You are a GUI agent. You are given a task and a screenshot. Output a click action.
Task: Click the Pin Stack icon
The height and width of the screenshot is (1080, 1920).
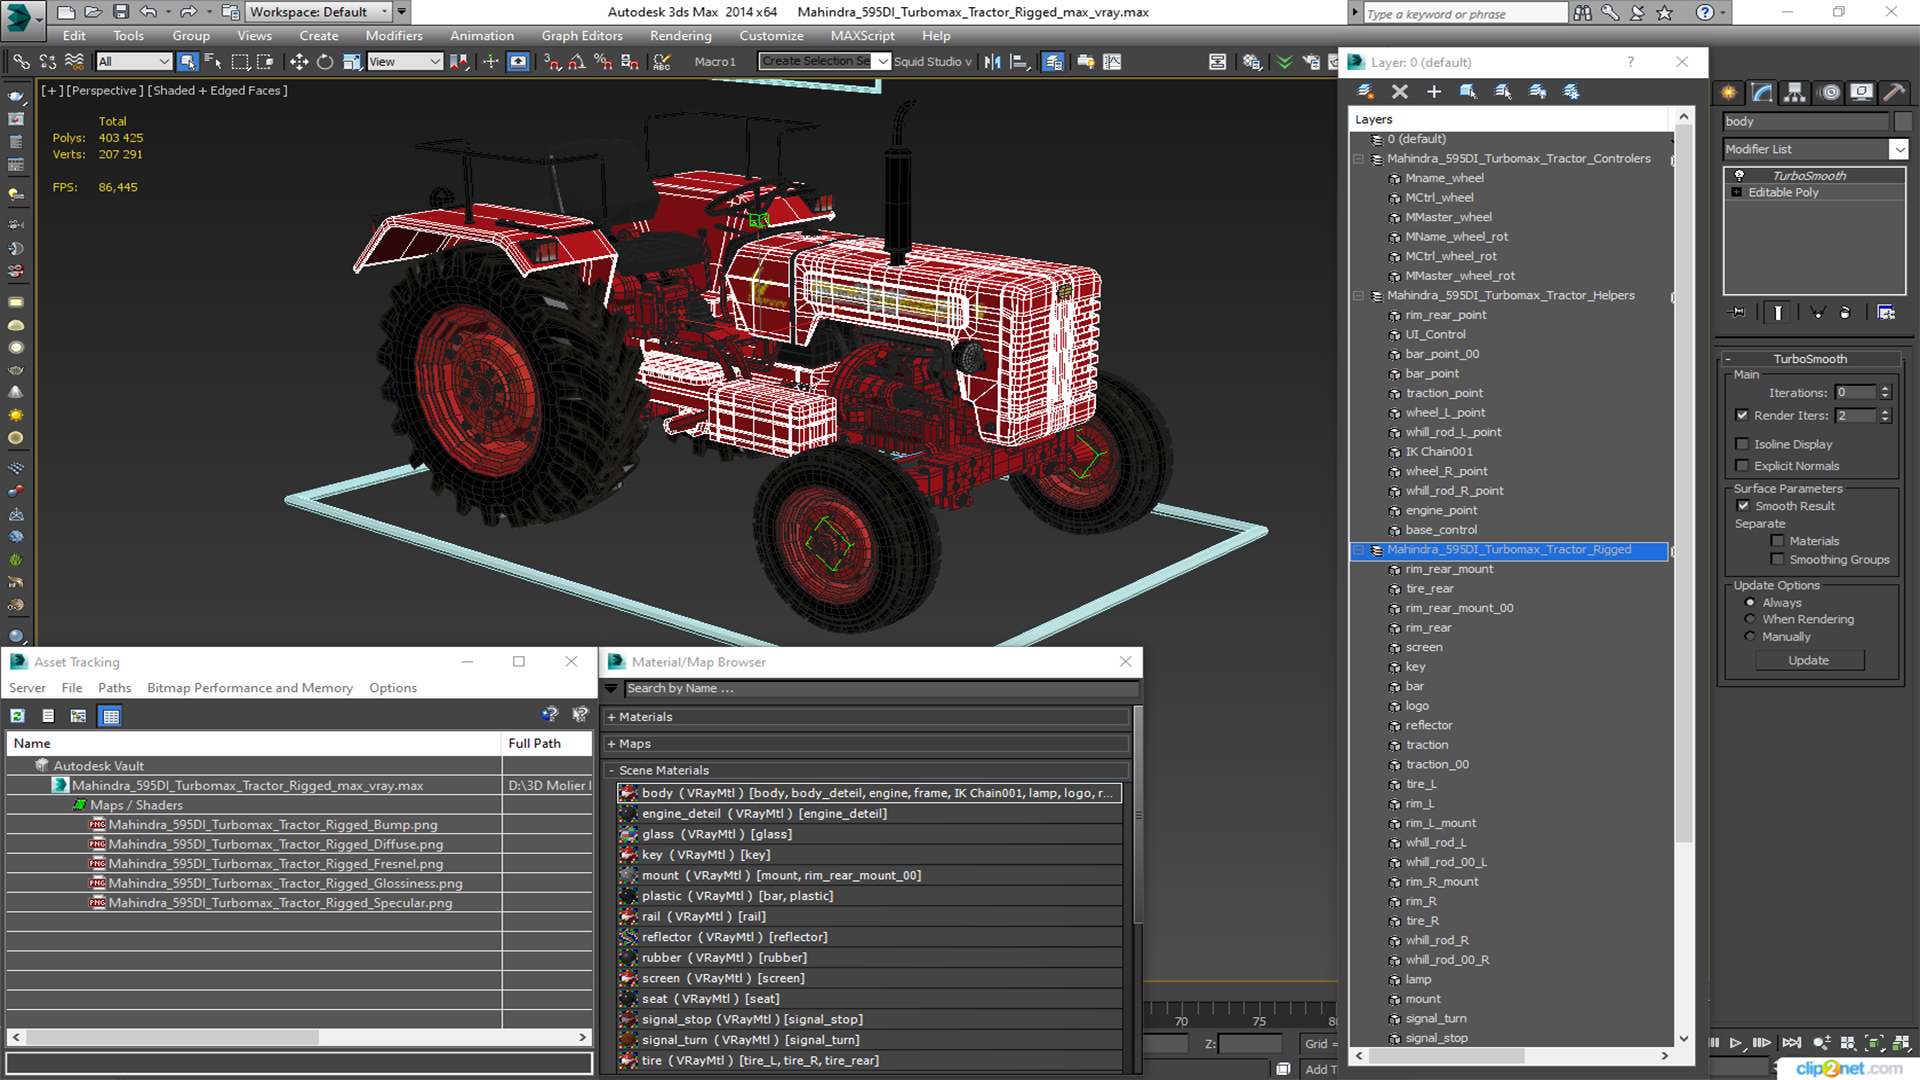[1738, 312]
